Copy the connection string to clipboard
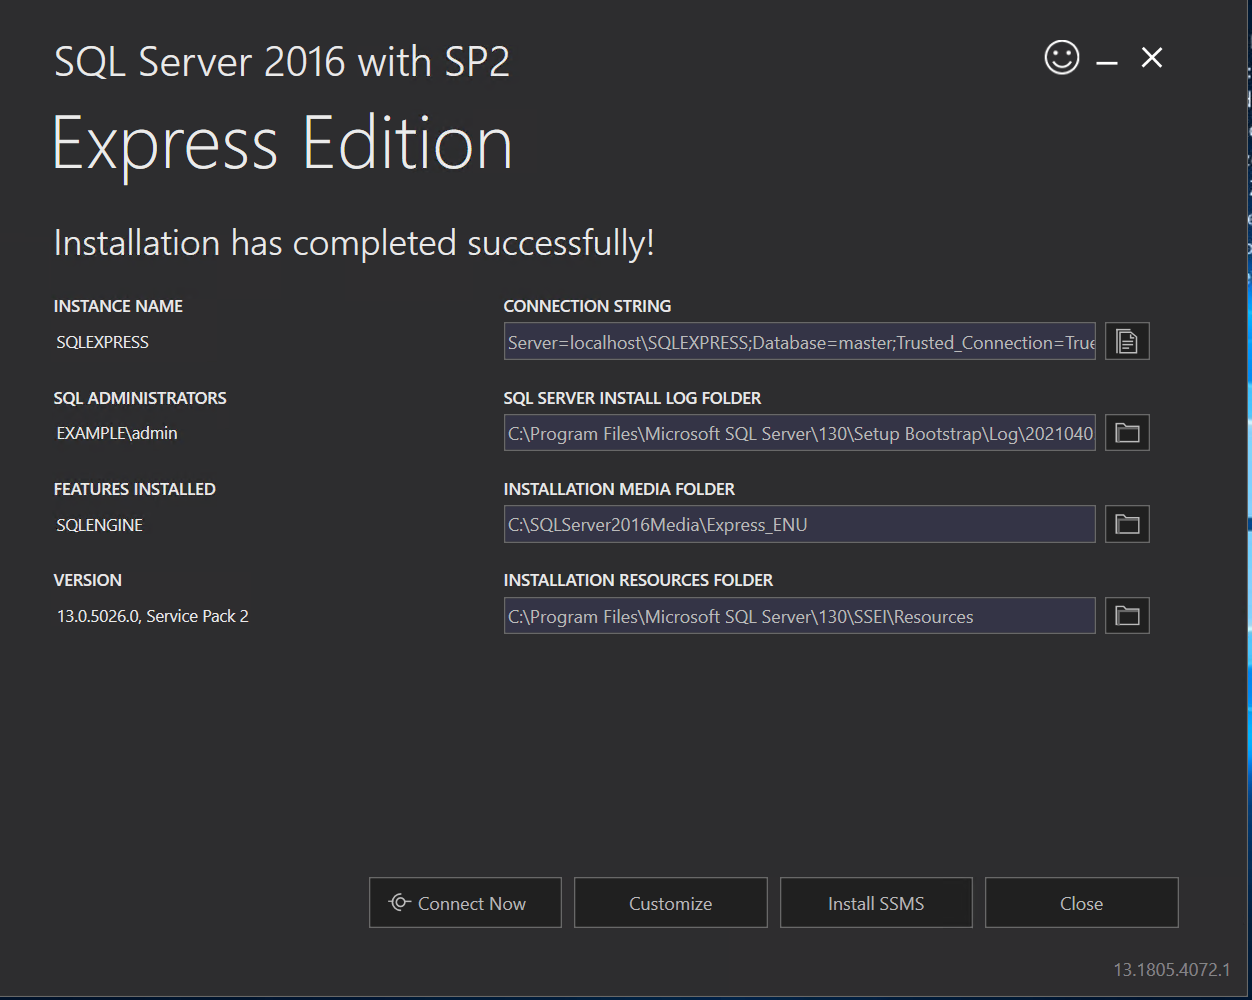 click(x=1127, y=341)
